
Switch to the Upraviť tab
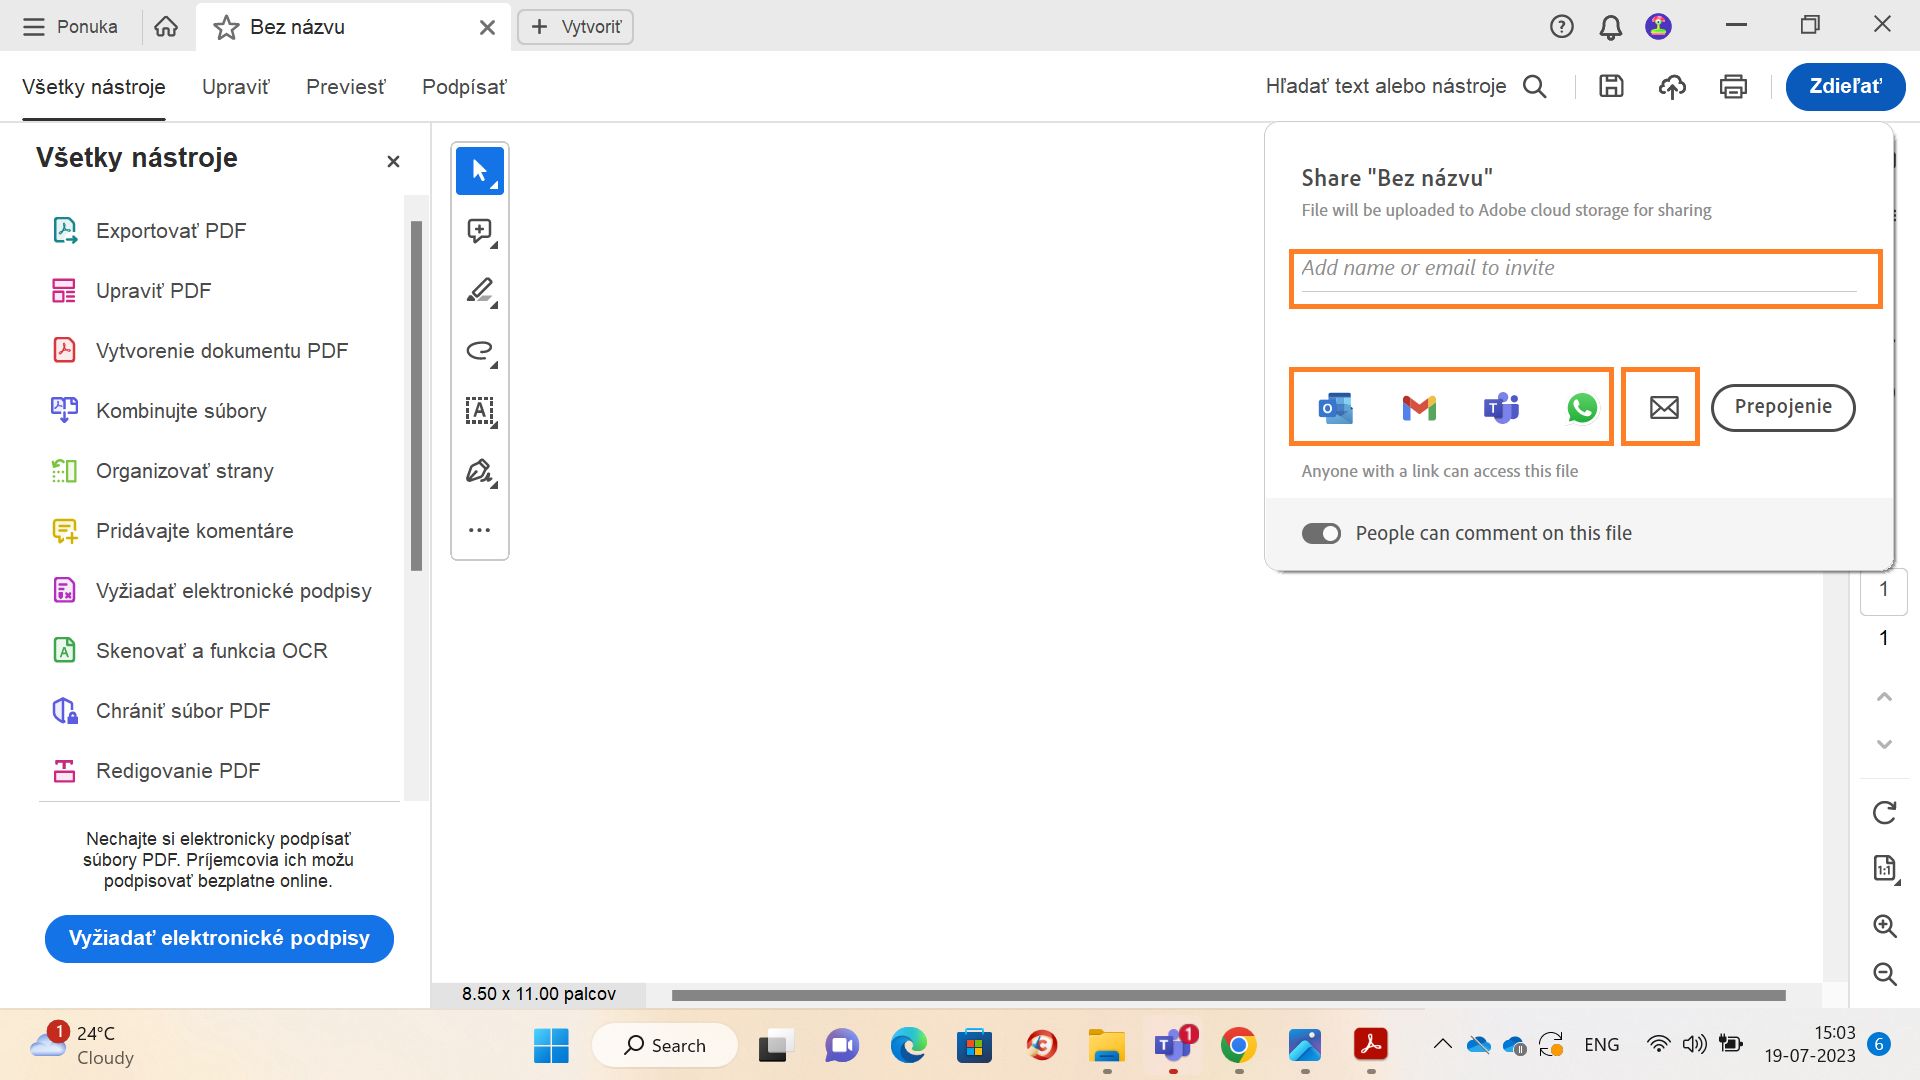coord(235,87)
